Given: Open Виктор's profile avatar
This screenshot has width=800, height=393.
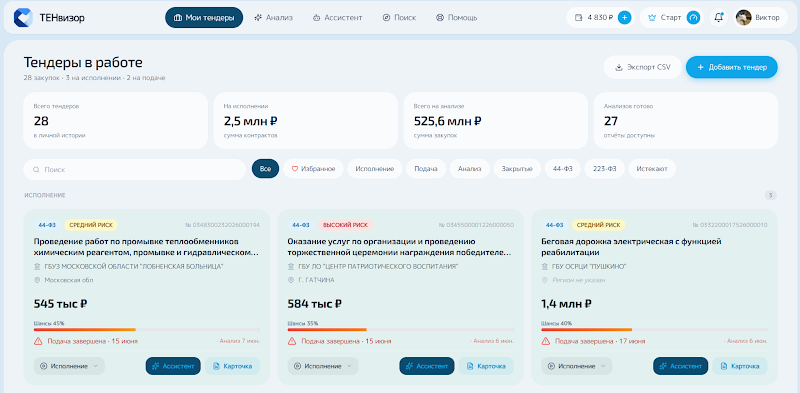Looking at the screenshot, I should click(x=743, y=17).
